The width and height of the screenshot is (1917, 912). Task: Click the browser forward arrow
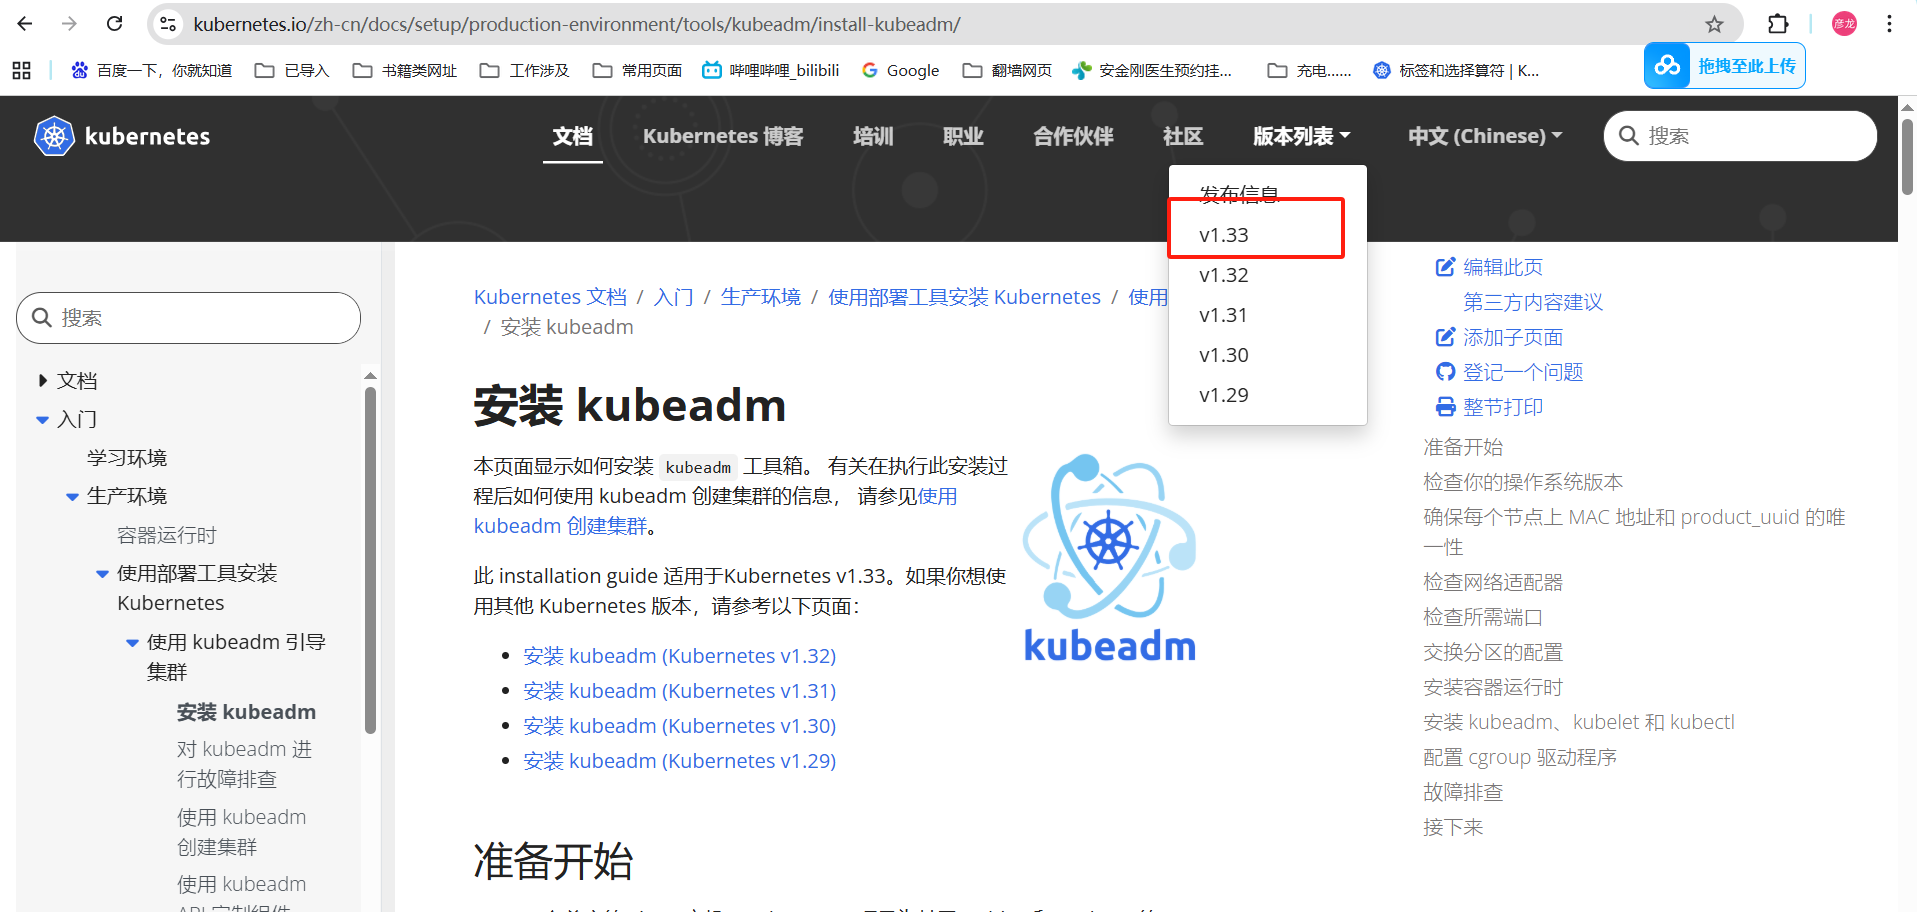69,24
